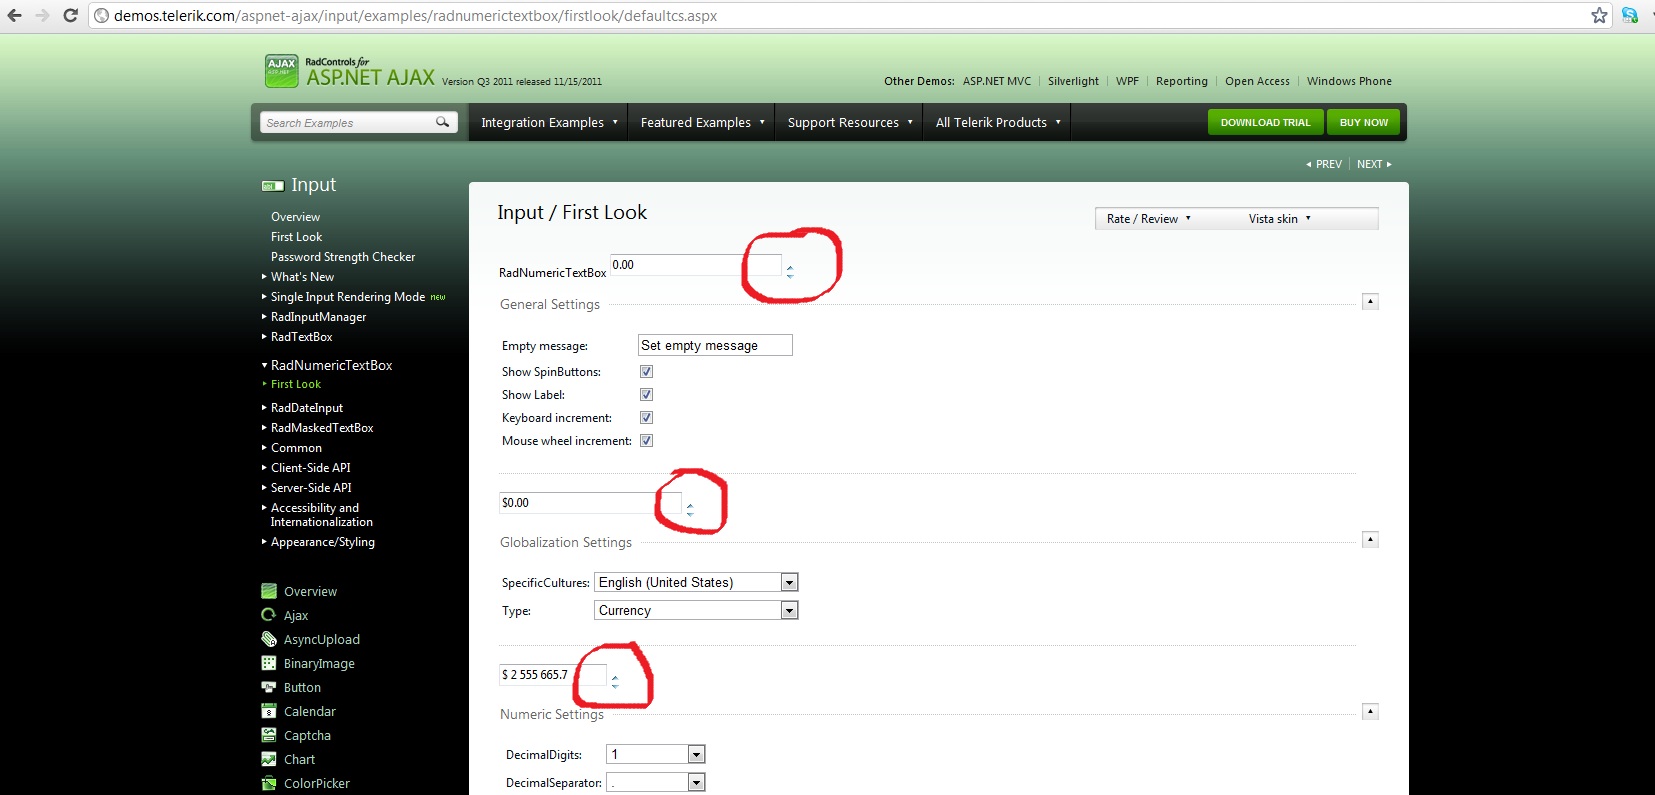Go to the NEXT example
Viewport: 1655px width, 795px height.
pos(1374,164)
